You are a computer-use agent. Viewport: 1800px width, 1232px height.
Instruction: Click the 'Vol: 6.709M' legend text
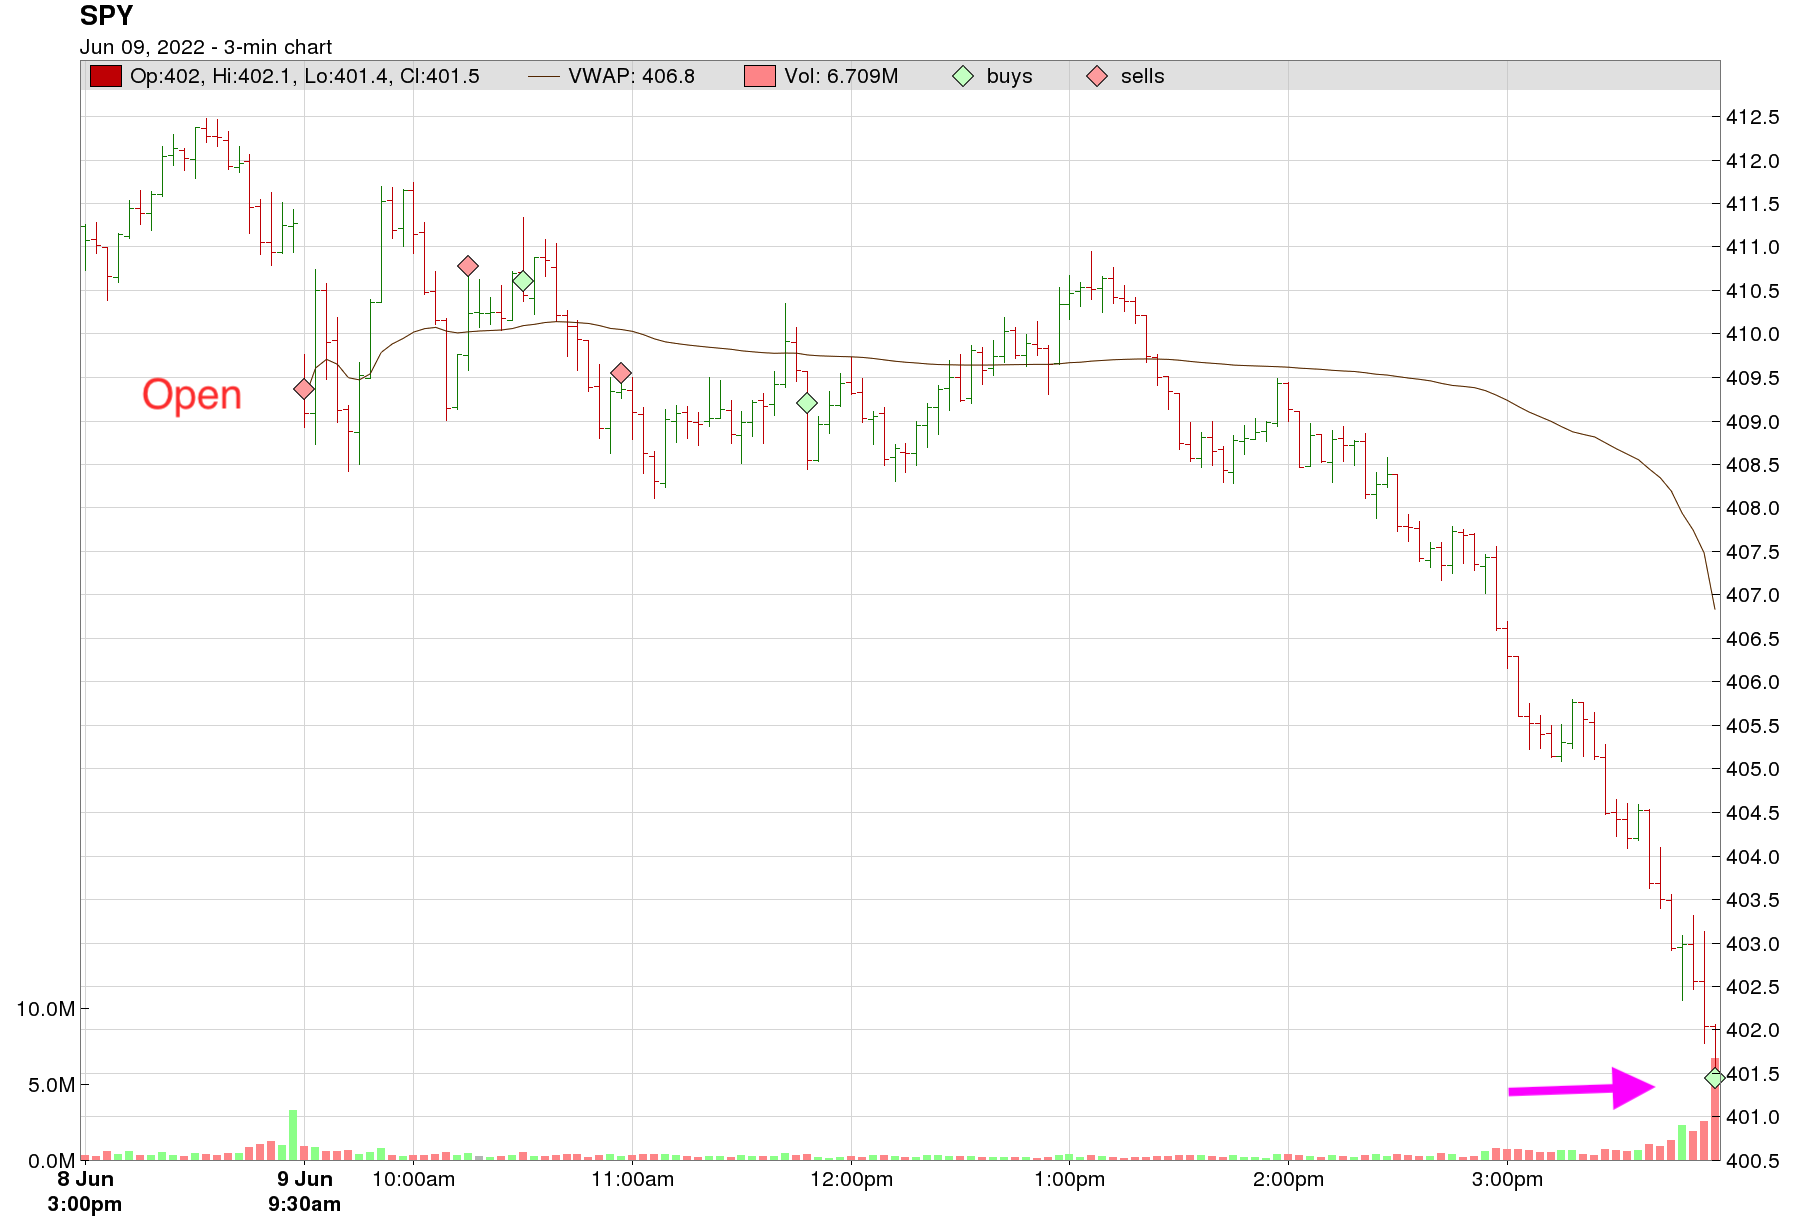pos(841,76)
